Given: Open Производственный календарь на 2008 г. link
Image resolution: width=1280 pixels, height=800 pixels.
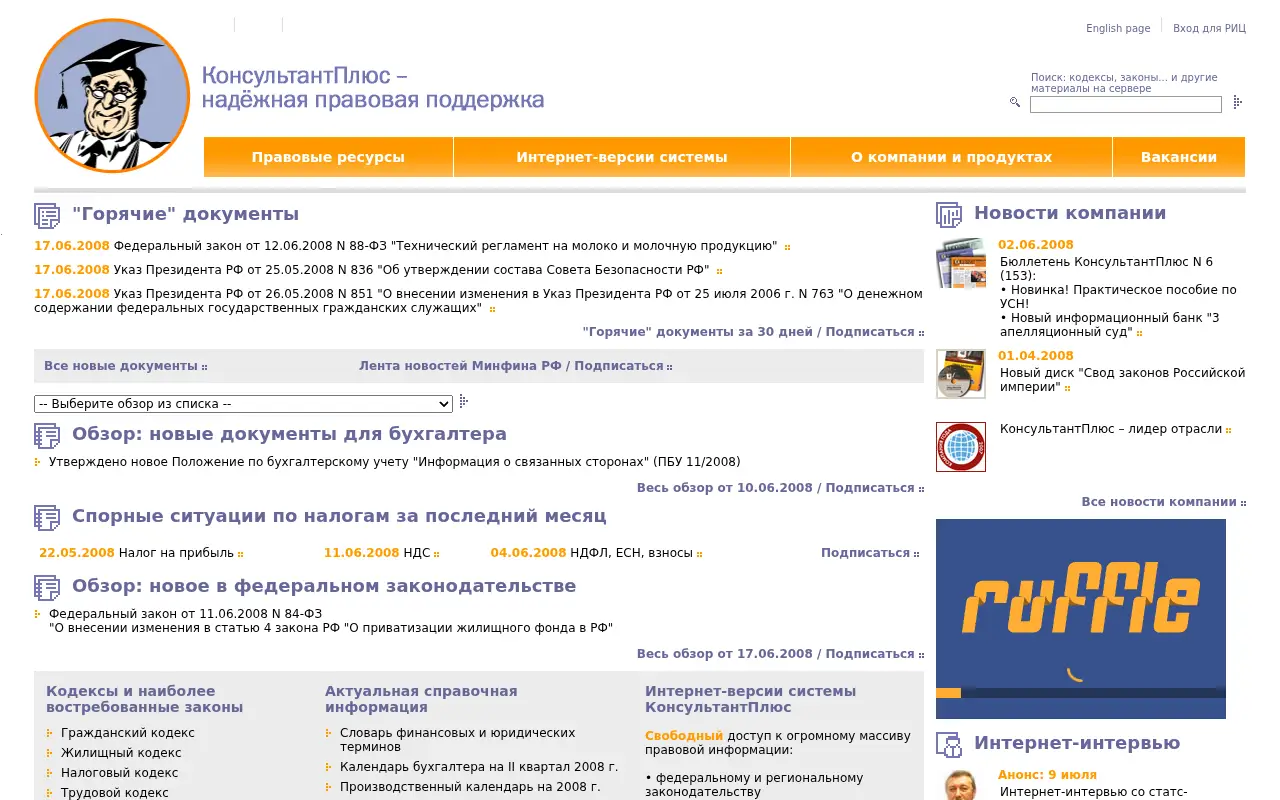Looking at the screenshot, I should coord(470,787).
